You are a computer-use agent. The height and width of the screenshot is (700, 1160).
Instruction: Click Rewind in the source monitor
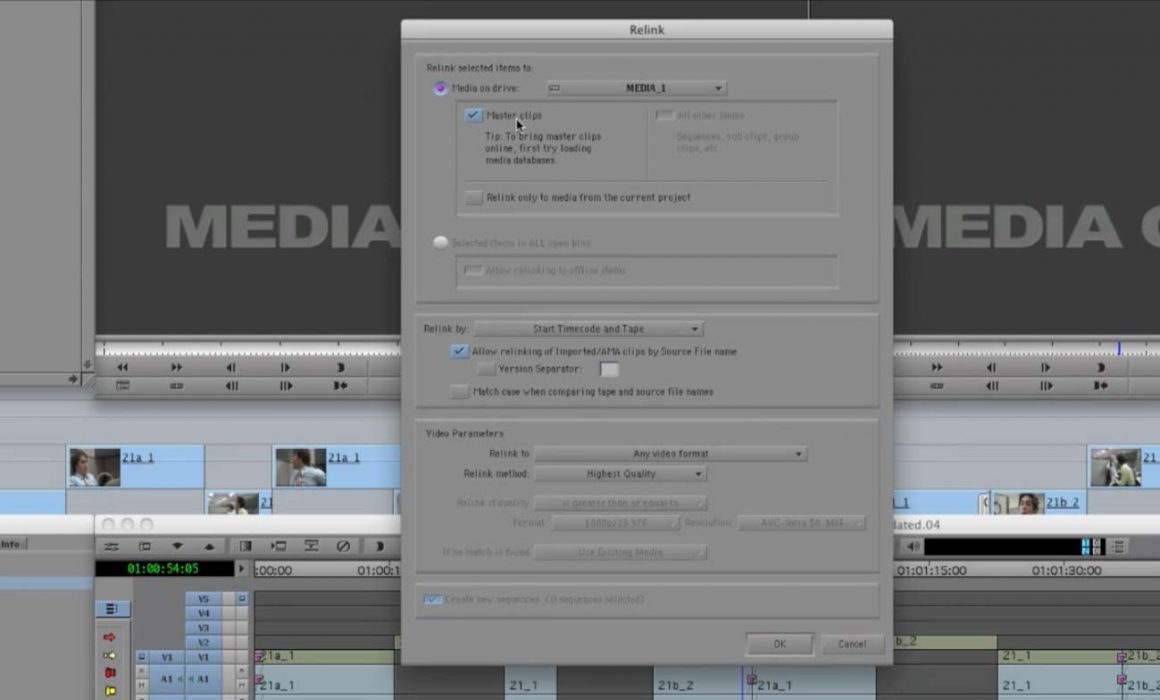122,367
